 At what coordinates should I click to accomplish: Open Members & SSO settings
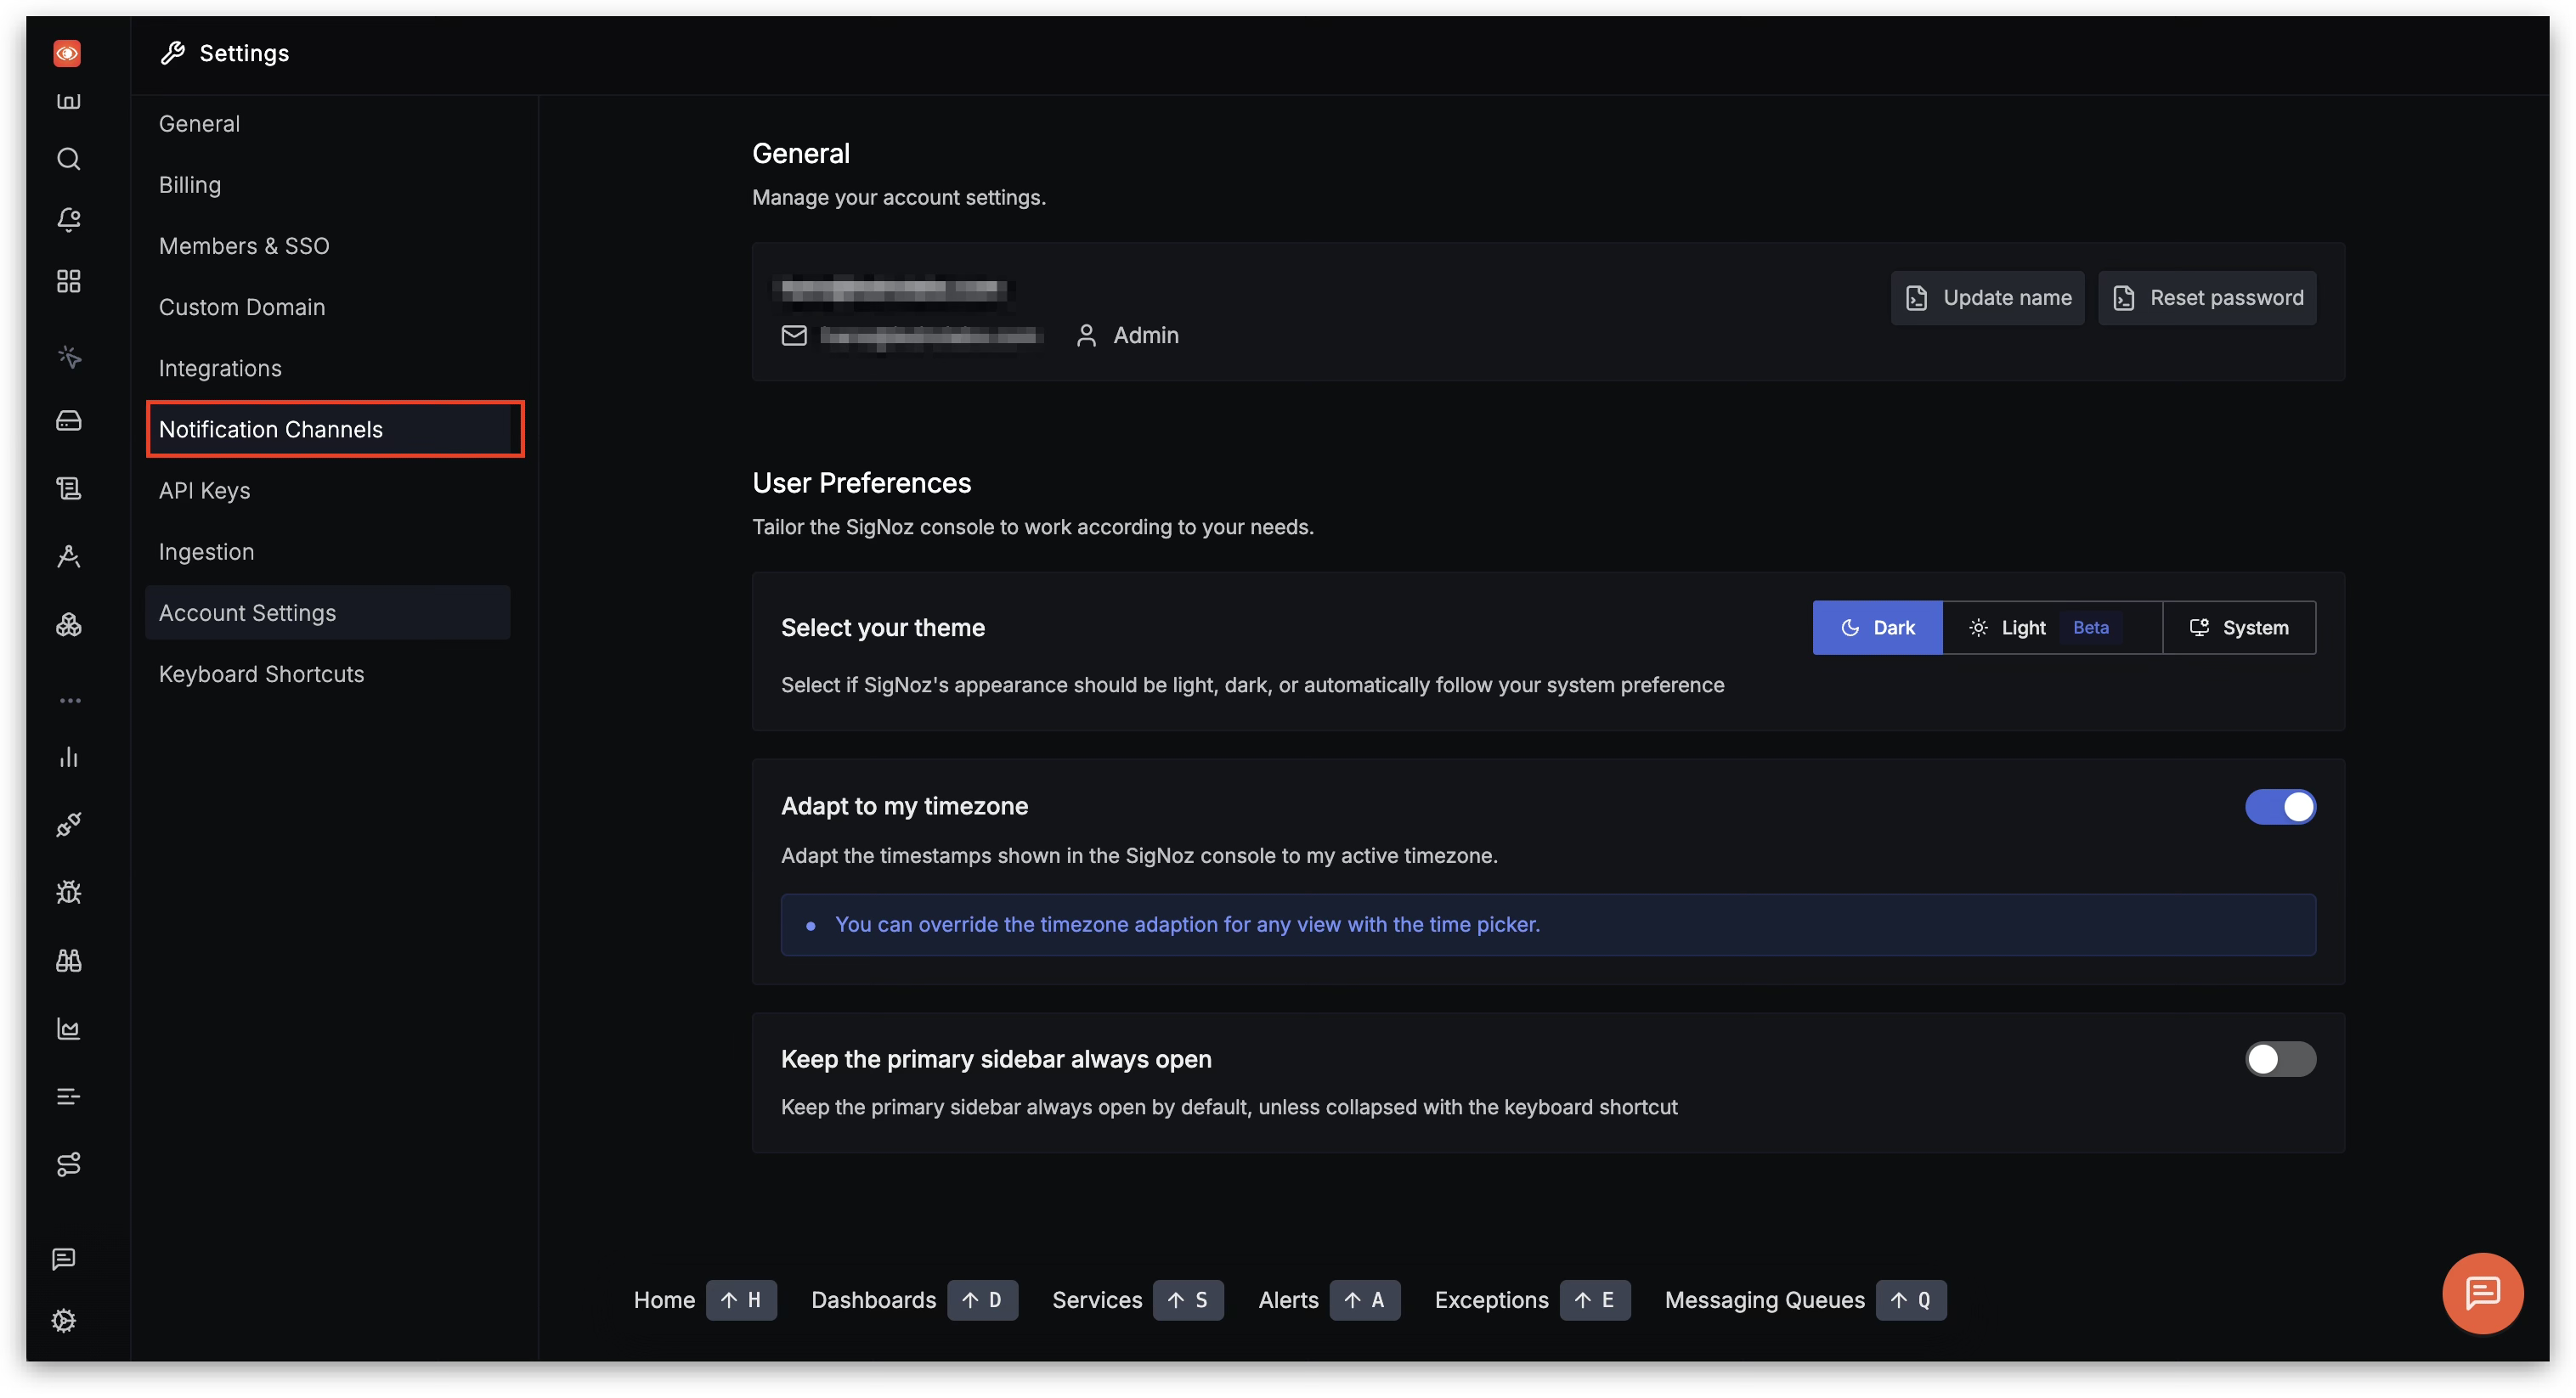[244, 246]
